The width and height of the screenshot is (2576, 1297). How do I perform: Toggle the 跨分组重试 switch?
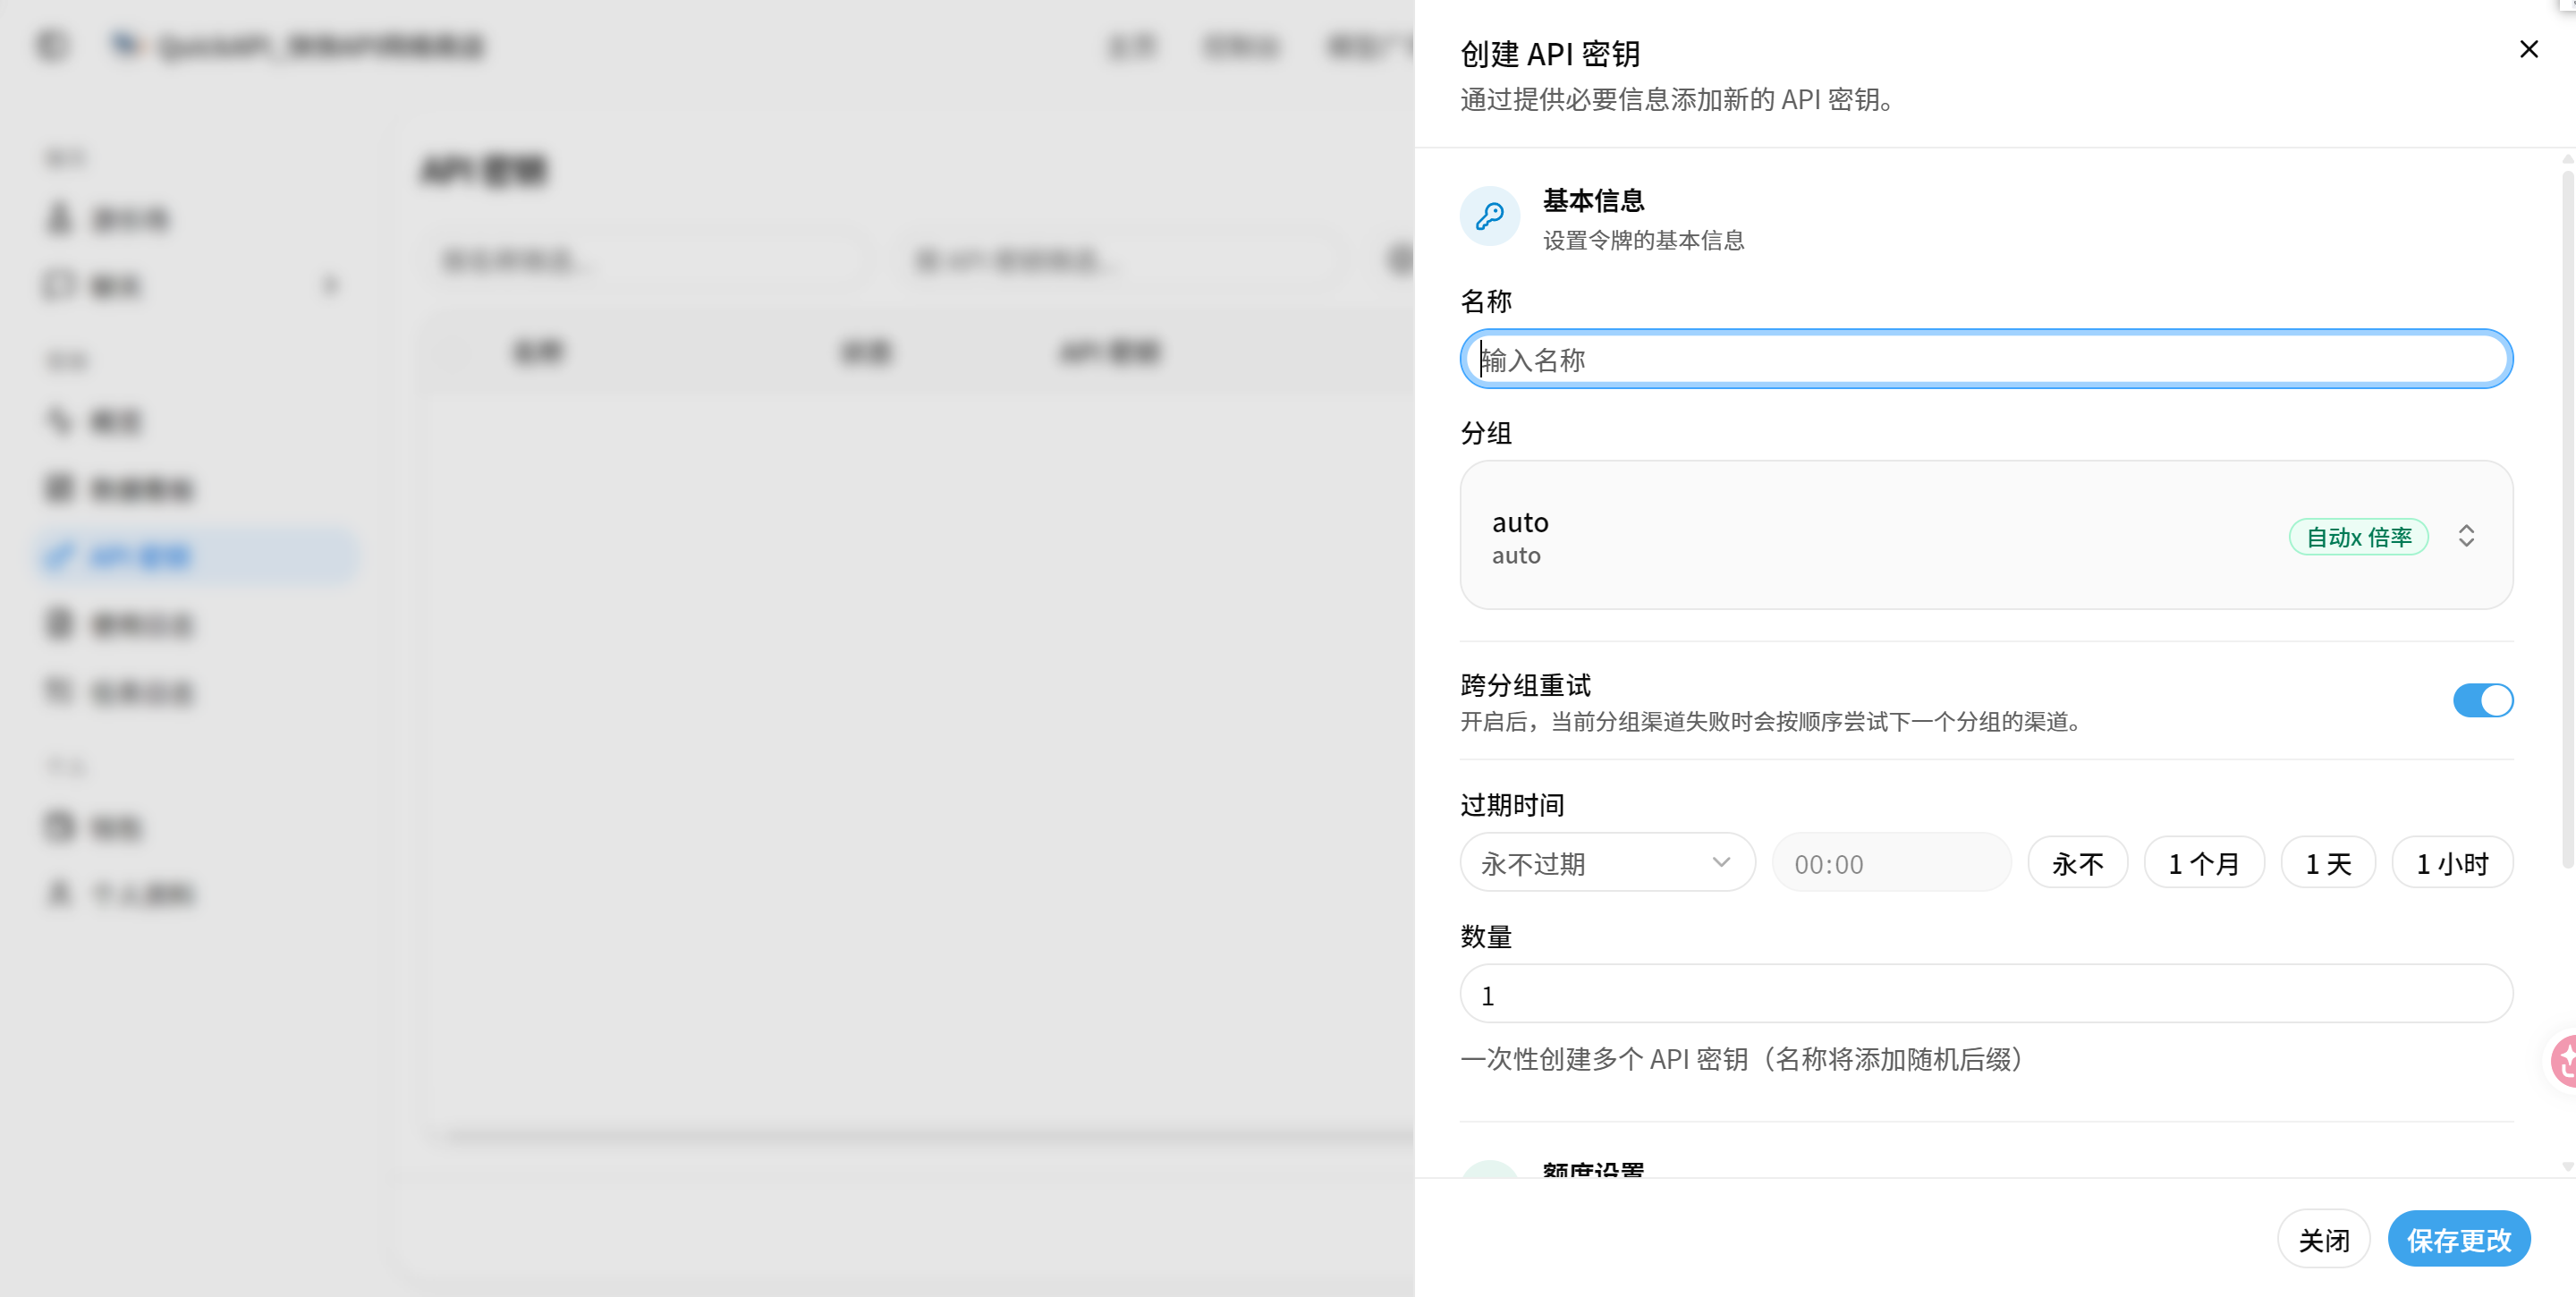point(2482,700)
